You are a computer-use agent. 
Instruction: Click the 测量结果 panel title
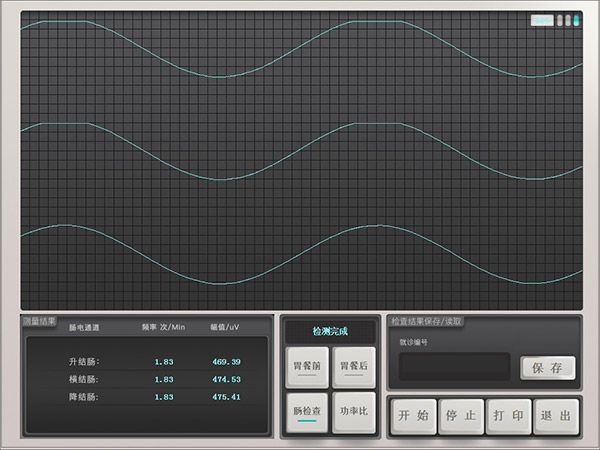39,321
